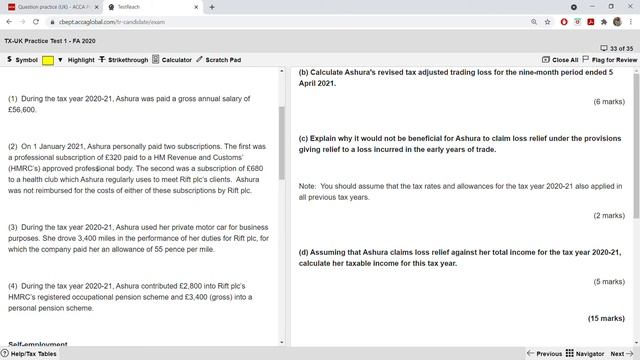The height and width of the screenshot is (360, 640).
Task: Open the Symbol tool
Action: (x=22, y=60)
